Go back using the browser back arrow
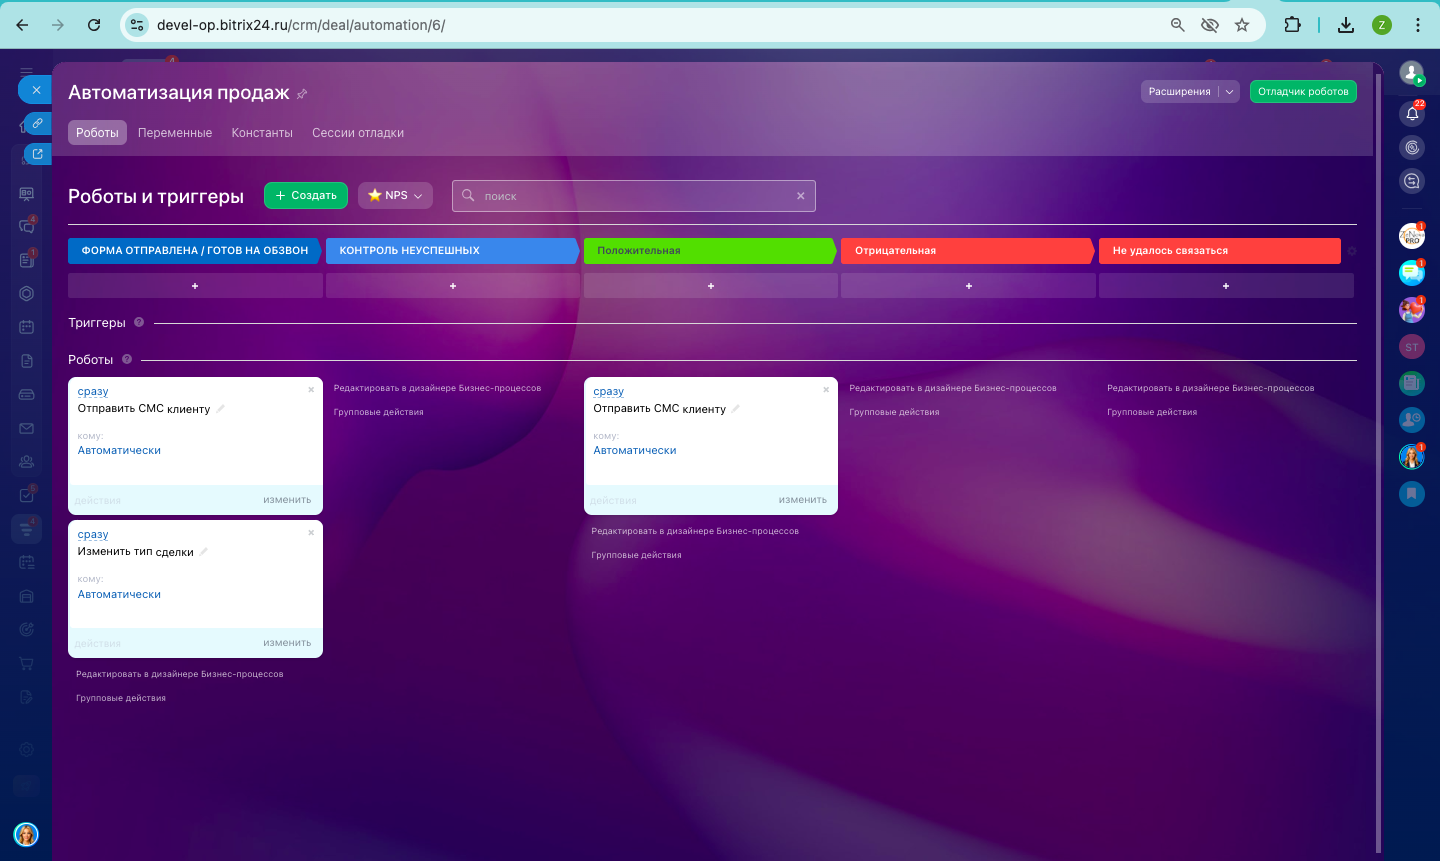 22,25
